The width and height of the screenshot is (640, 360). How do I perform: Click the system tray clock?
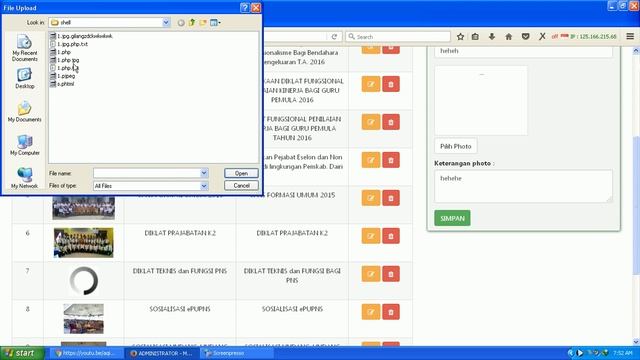(623, 353)
